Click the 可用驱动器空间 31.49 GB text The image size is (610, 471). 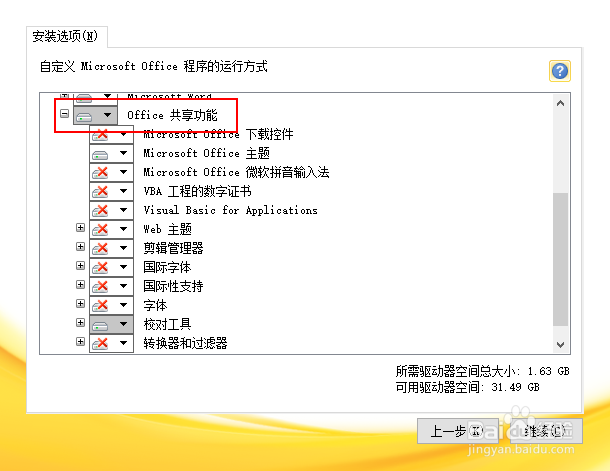(468, 387)
